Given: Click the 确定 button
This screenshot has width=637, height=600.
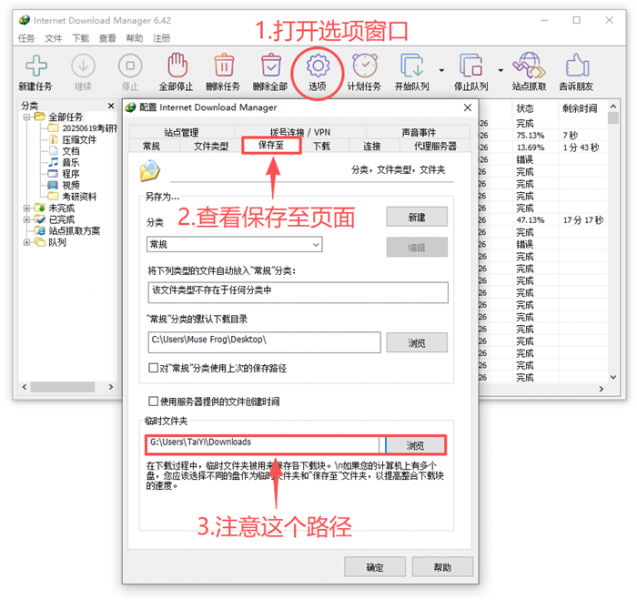Looking at the screenshot, I should 375,567.
